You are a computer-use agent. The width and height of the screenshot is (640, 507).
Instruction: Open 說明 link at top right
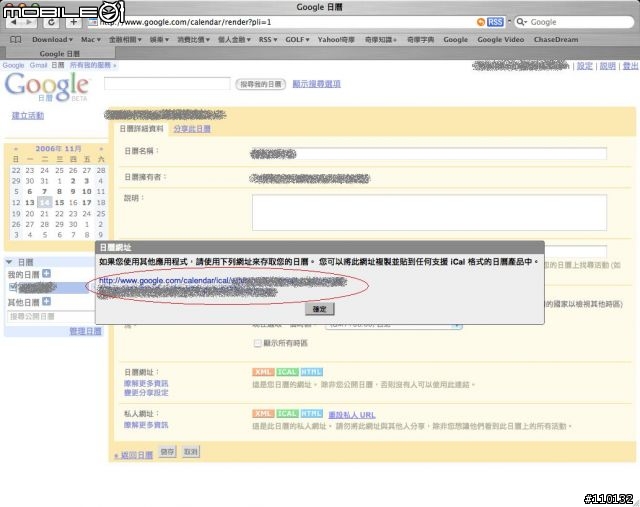(607, 66)
